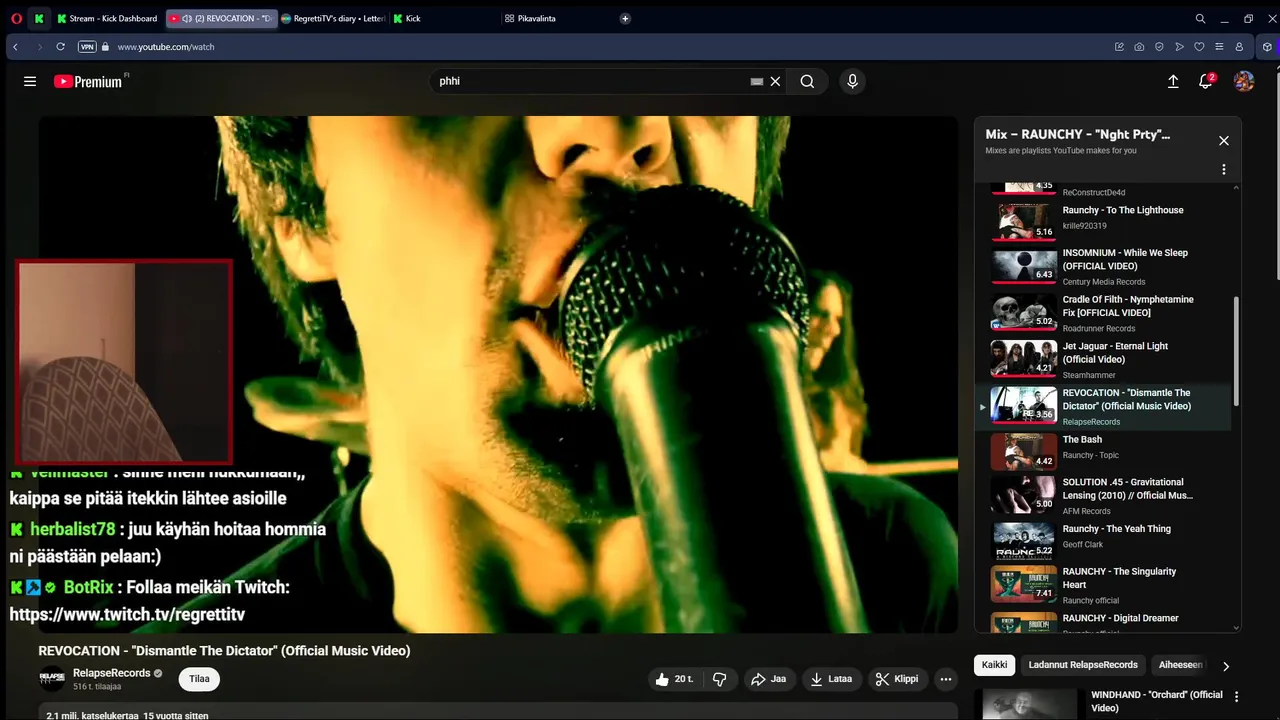Mute audio on the REVOCATION tab

tap(187, 18)
